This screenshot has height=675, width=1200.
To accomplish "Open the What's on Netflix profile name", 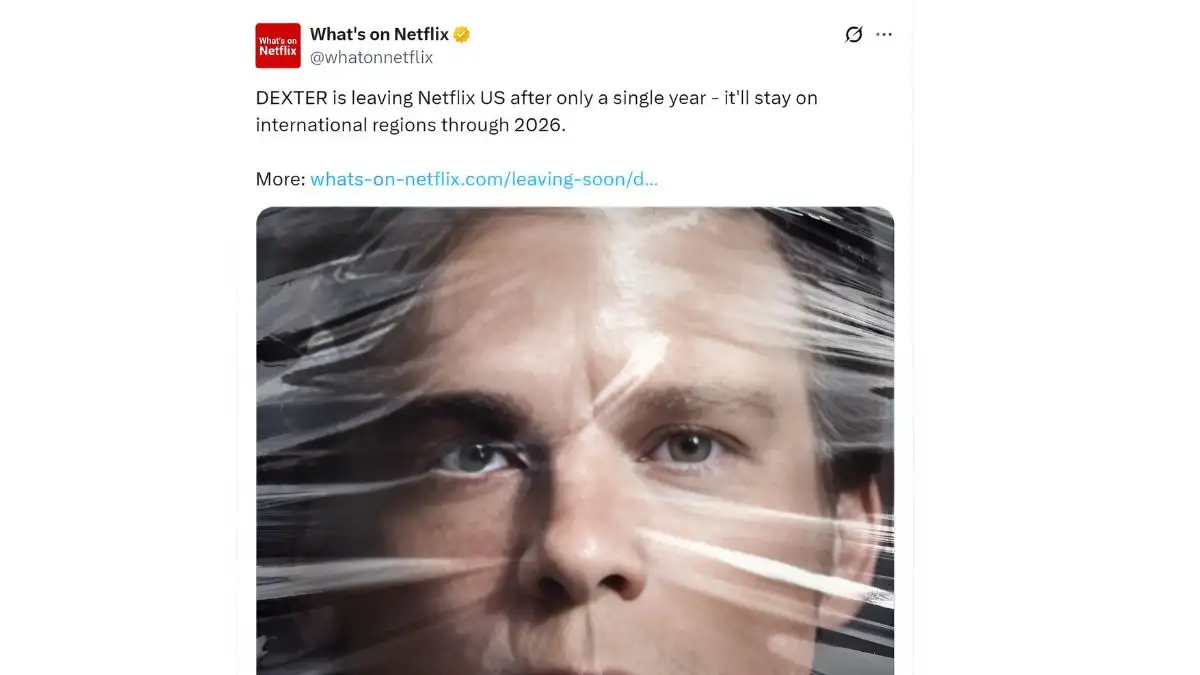I will pos(380,35).
